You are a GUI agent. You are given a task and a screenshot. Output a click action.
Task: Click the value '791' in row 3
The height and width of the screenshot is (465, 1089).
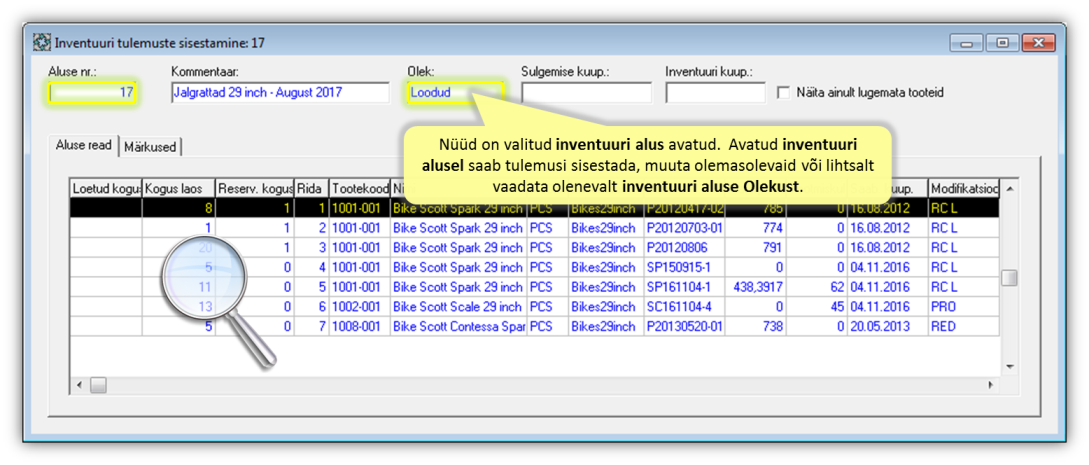756,247
